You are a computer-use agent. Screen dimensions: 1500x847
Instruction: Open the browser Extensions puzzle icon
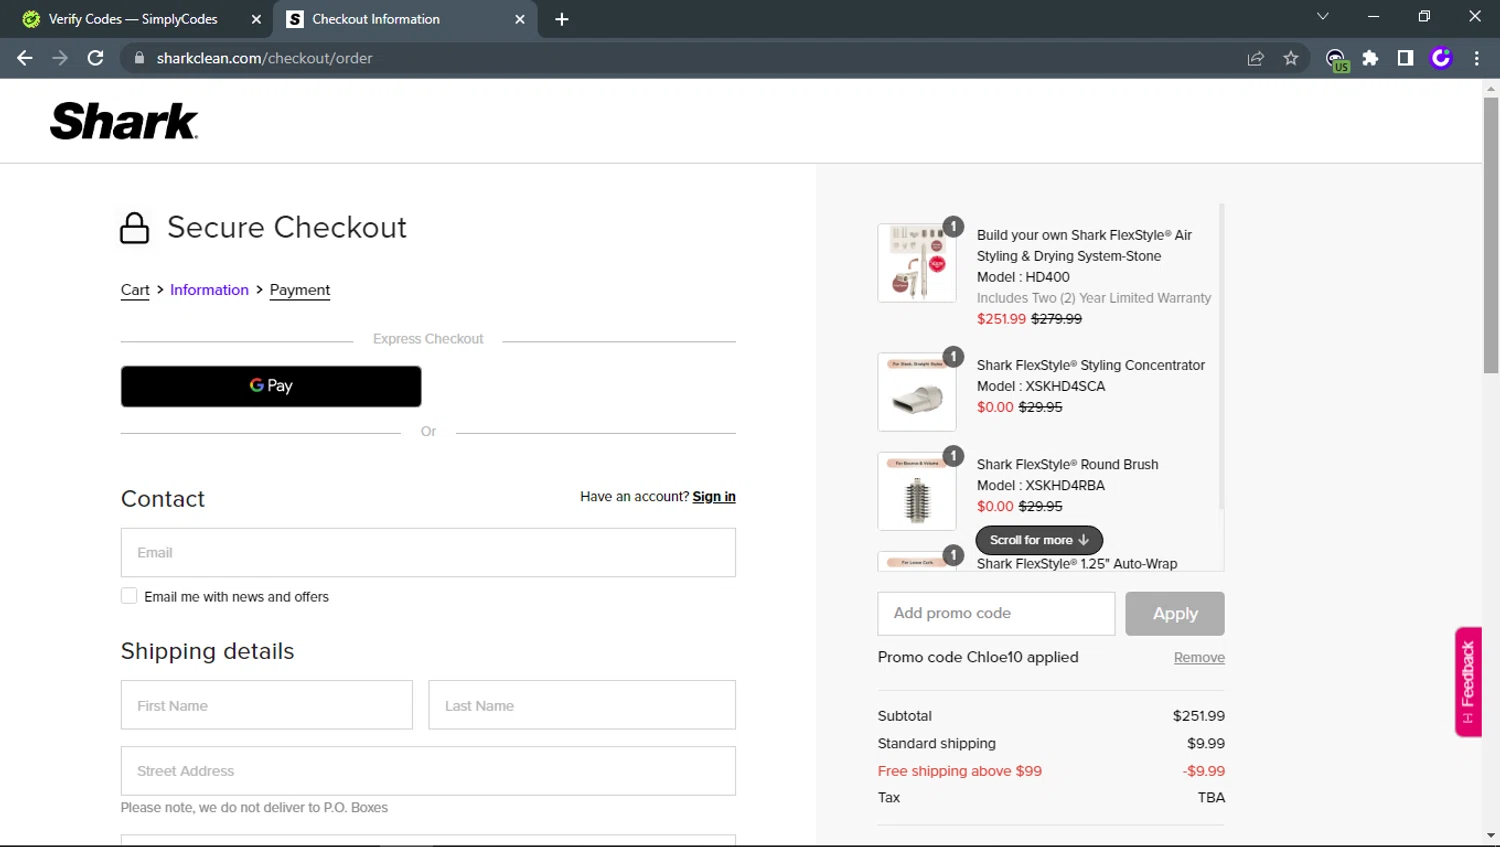point(1370,58)
